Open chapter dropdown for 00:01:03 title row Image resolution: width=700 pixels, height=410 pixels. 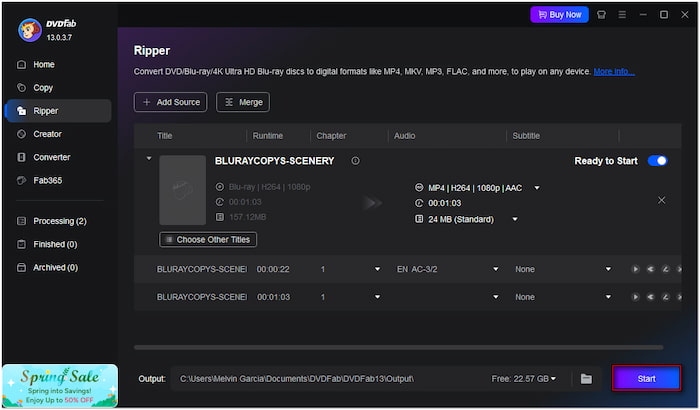tap(377, 297)
